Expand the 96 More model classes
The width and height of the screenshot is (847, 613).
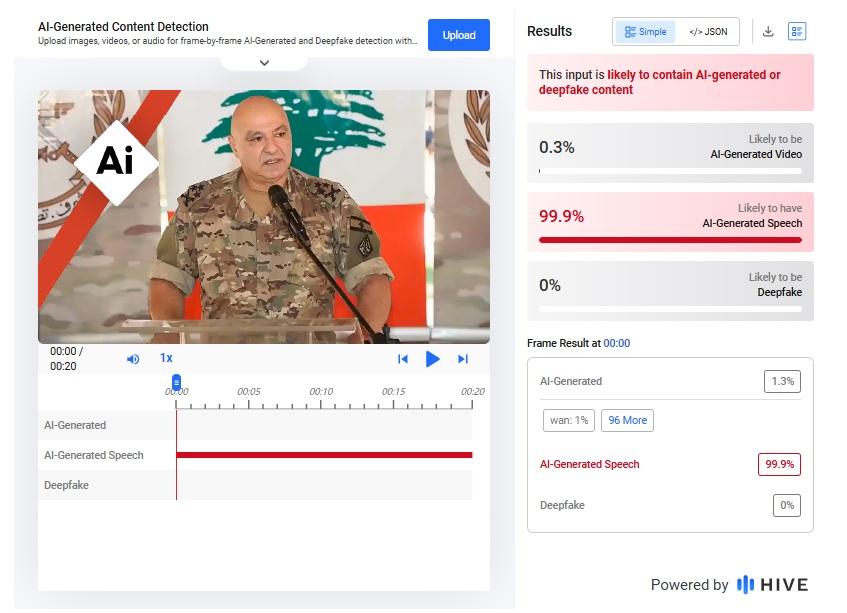627,420
